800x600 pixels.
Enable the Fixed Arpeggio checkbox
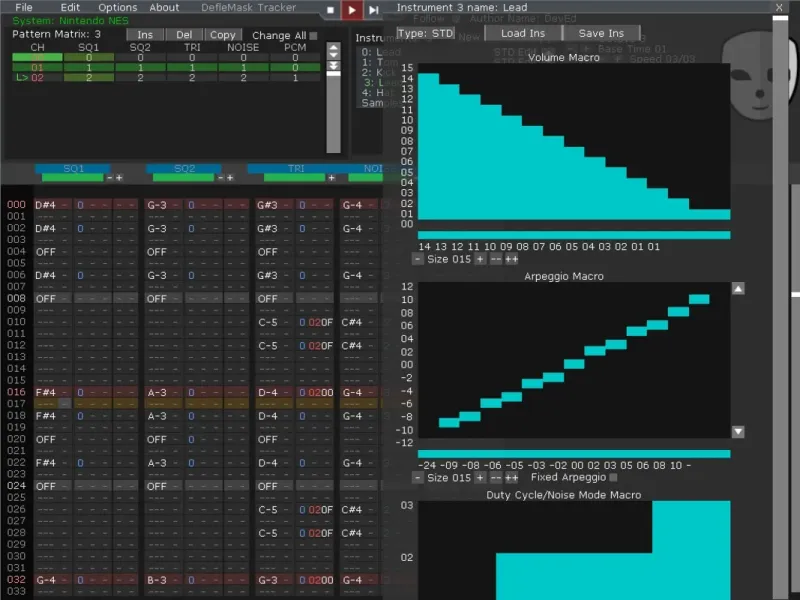(614, 478)
